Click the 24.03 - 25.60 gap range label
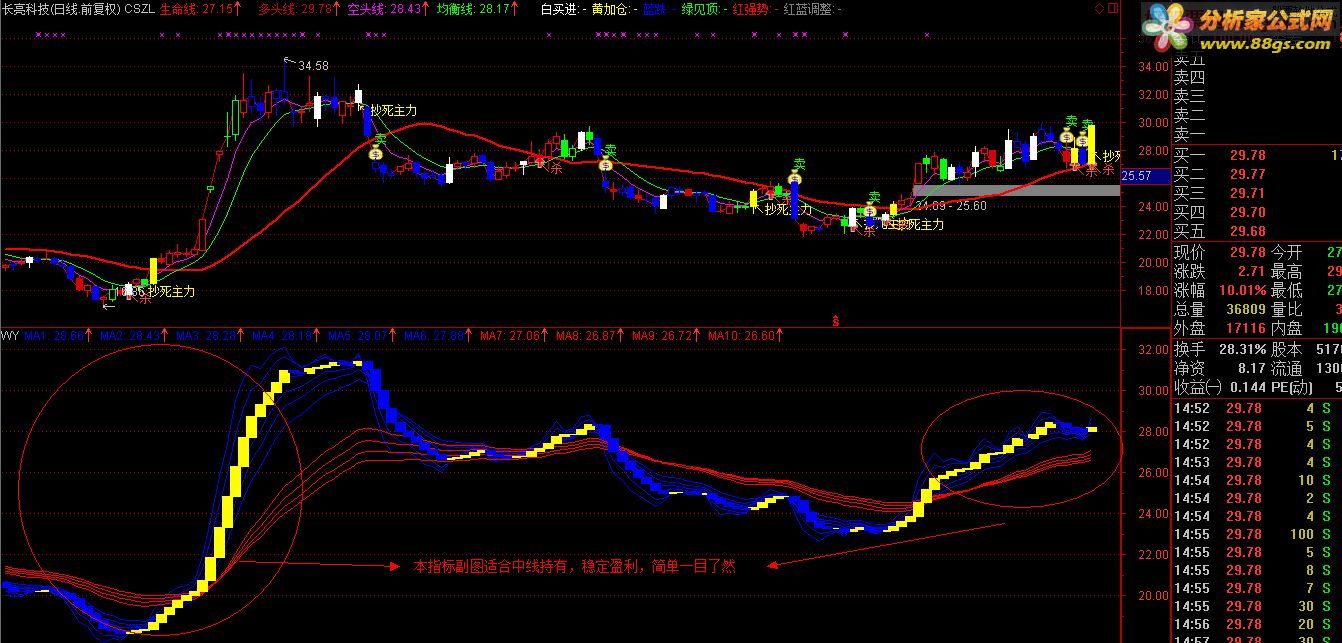1342x643 pixels. [952, 206]
